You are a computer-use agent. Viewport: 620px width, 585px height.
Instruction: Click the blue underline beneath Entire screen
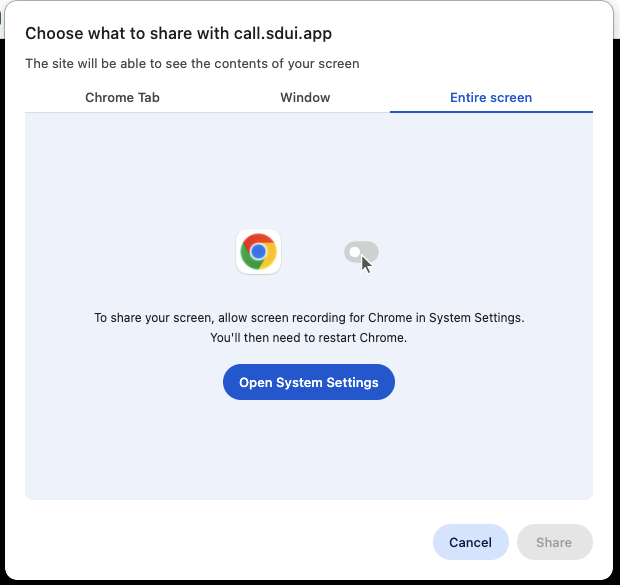tap(491, 112)
